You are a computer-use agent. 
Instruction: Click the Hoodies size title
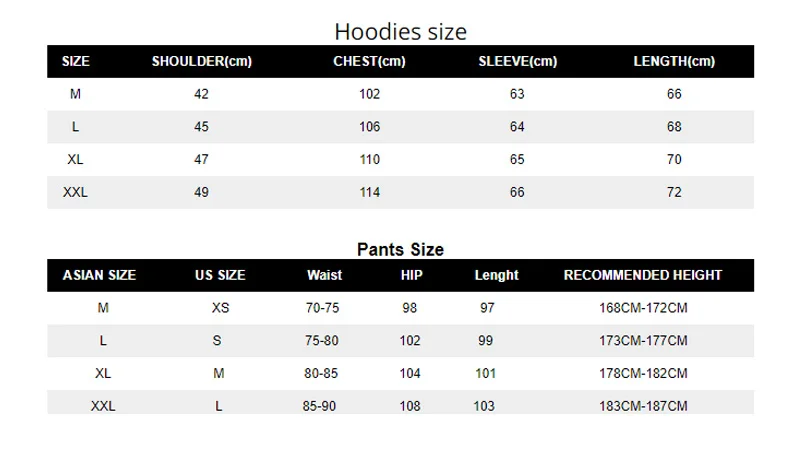click(401, 32)
